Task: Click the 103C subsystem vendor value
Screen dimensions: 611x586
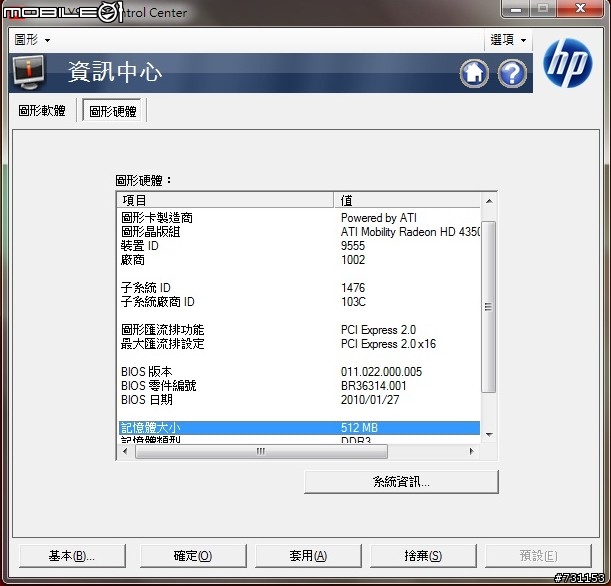Action: pos(353,302)
